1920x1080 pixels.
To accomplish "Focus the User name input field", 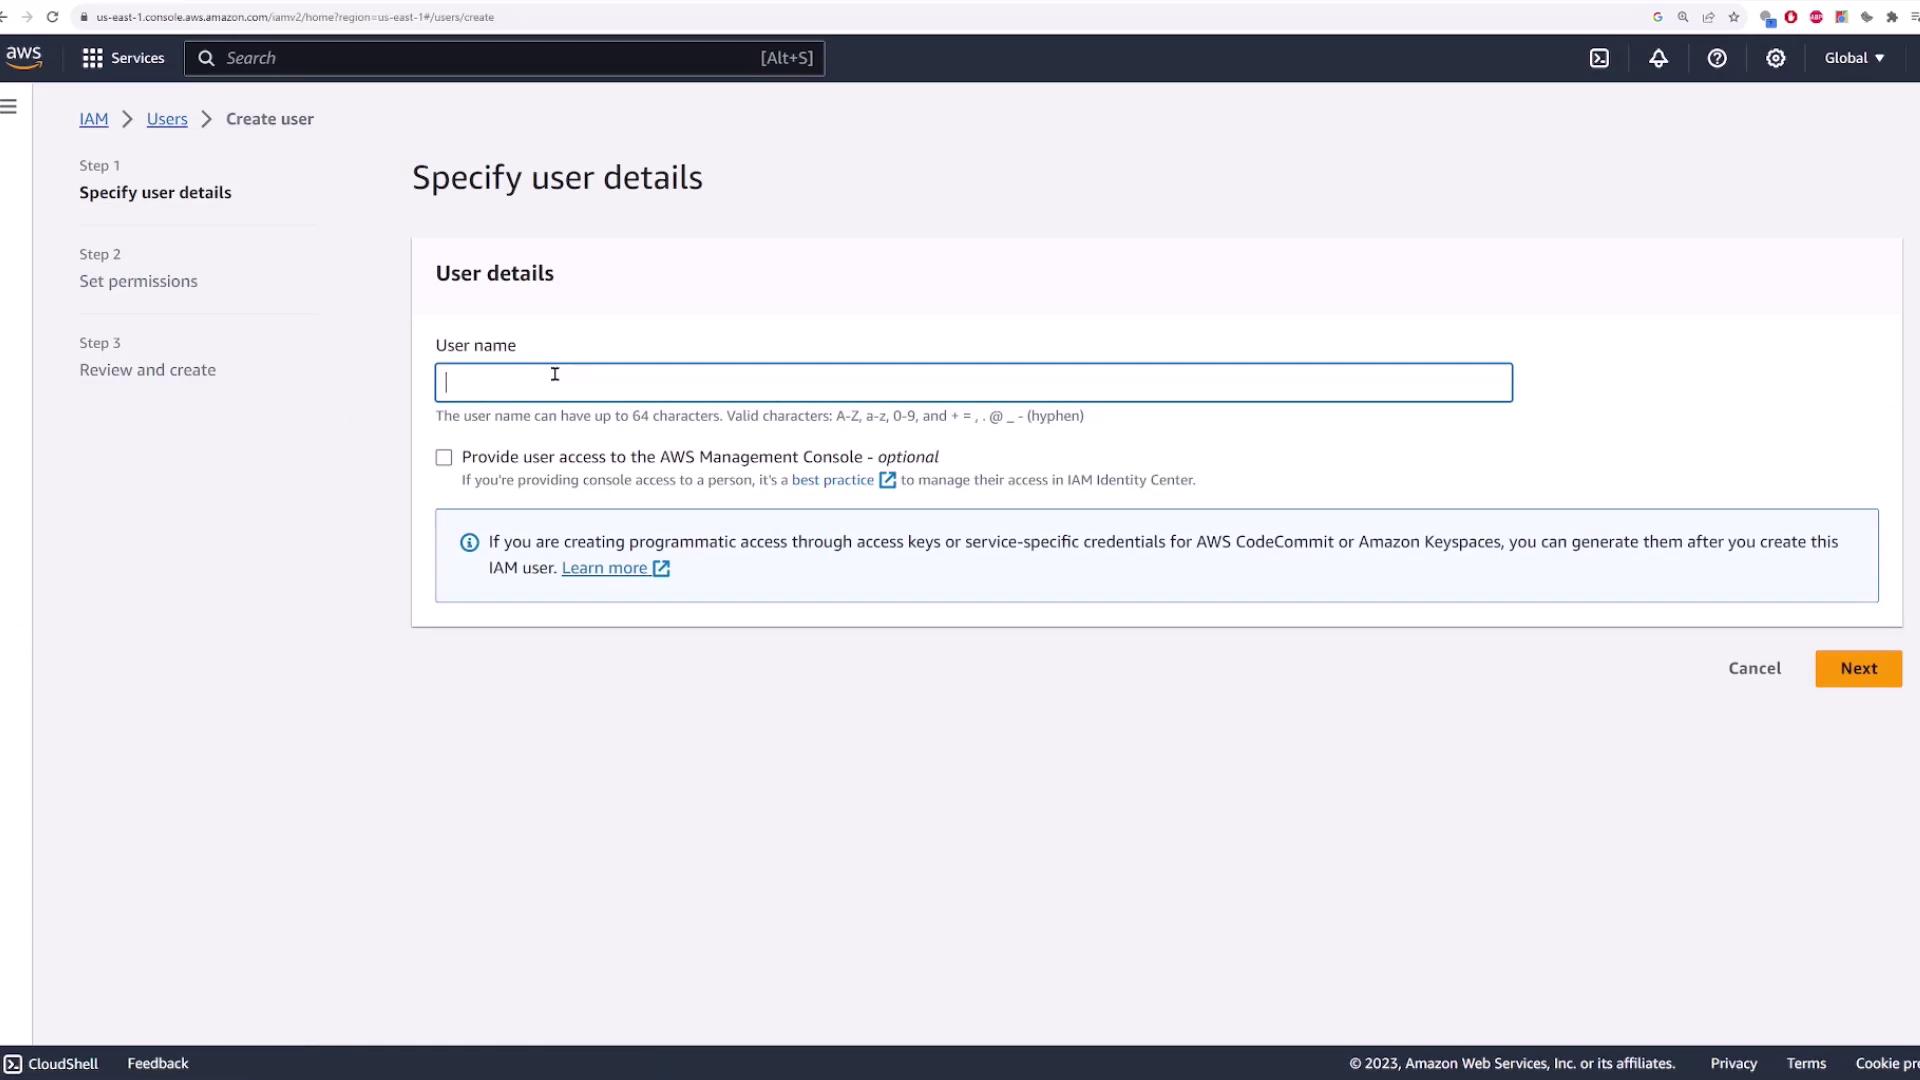I will click(973, 383).
